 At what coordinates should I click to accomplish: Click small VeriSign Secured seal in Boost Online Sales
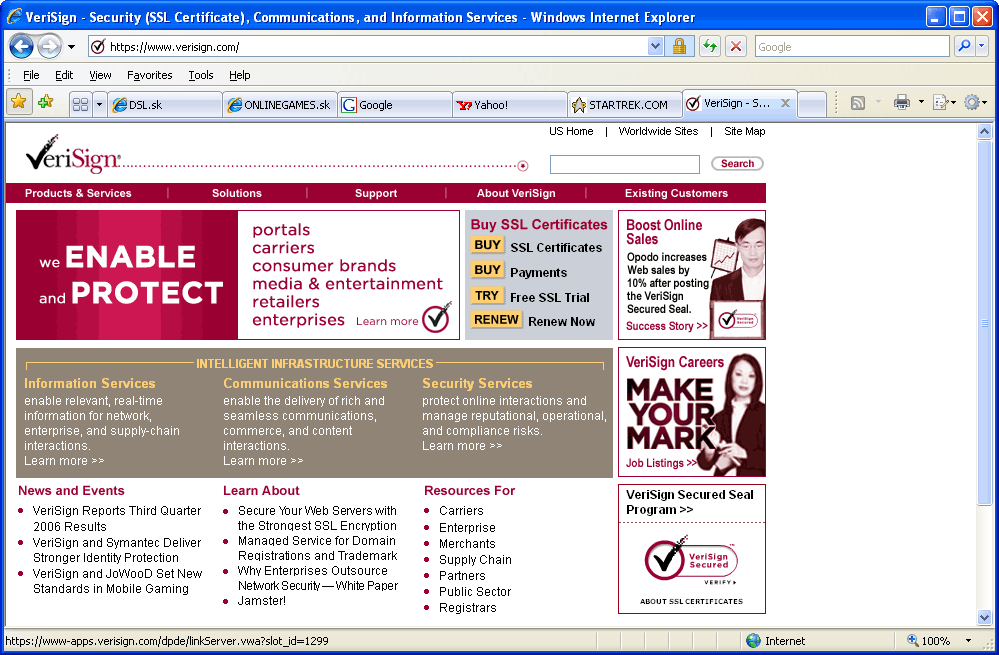point(738,320)
